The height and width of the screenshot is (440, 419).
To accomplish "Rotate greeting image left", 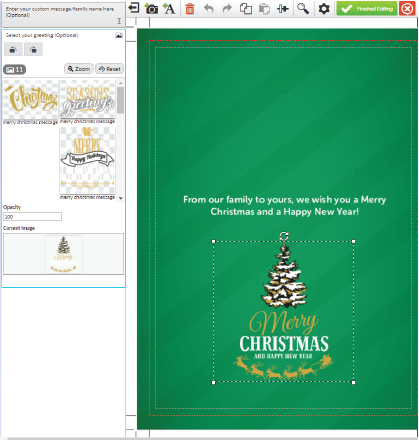I will [x=13, y=49].
